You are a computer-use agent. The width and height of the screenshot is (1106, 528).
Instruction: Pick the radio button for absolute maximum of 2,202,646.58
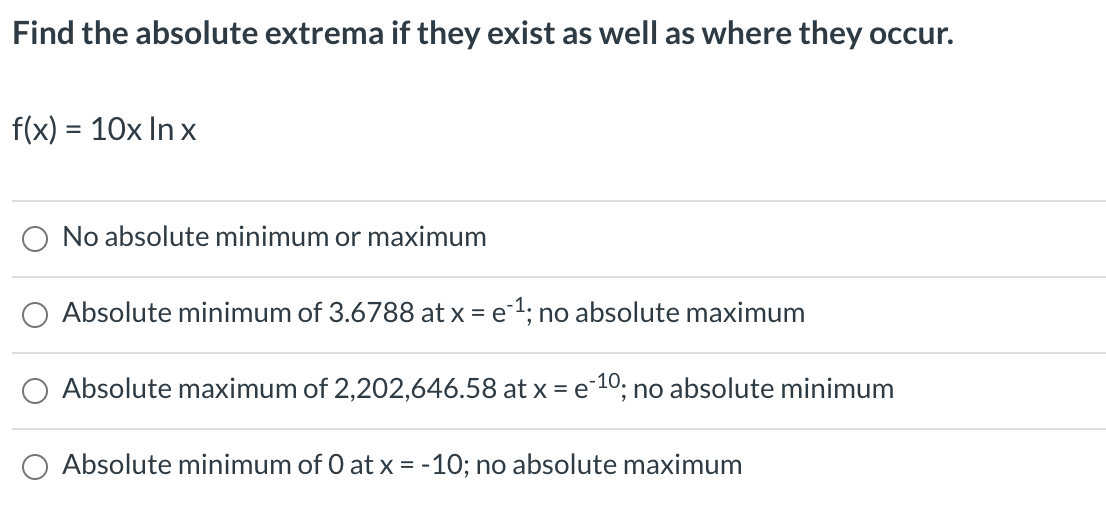[x=35, y=391]
